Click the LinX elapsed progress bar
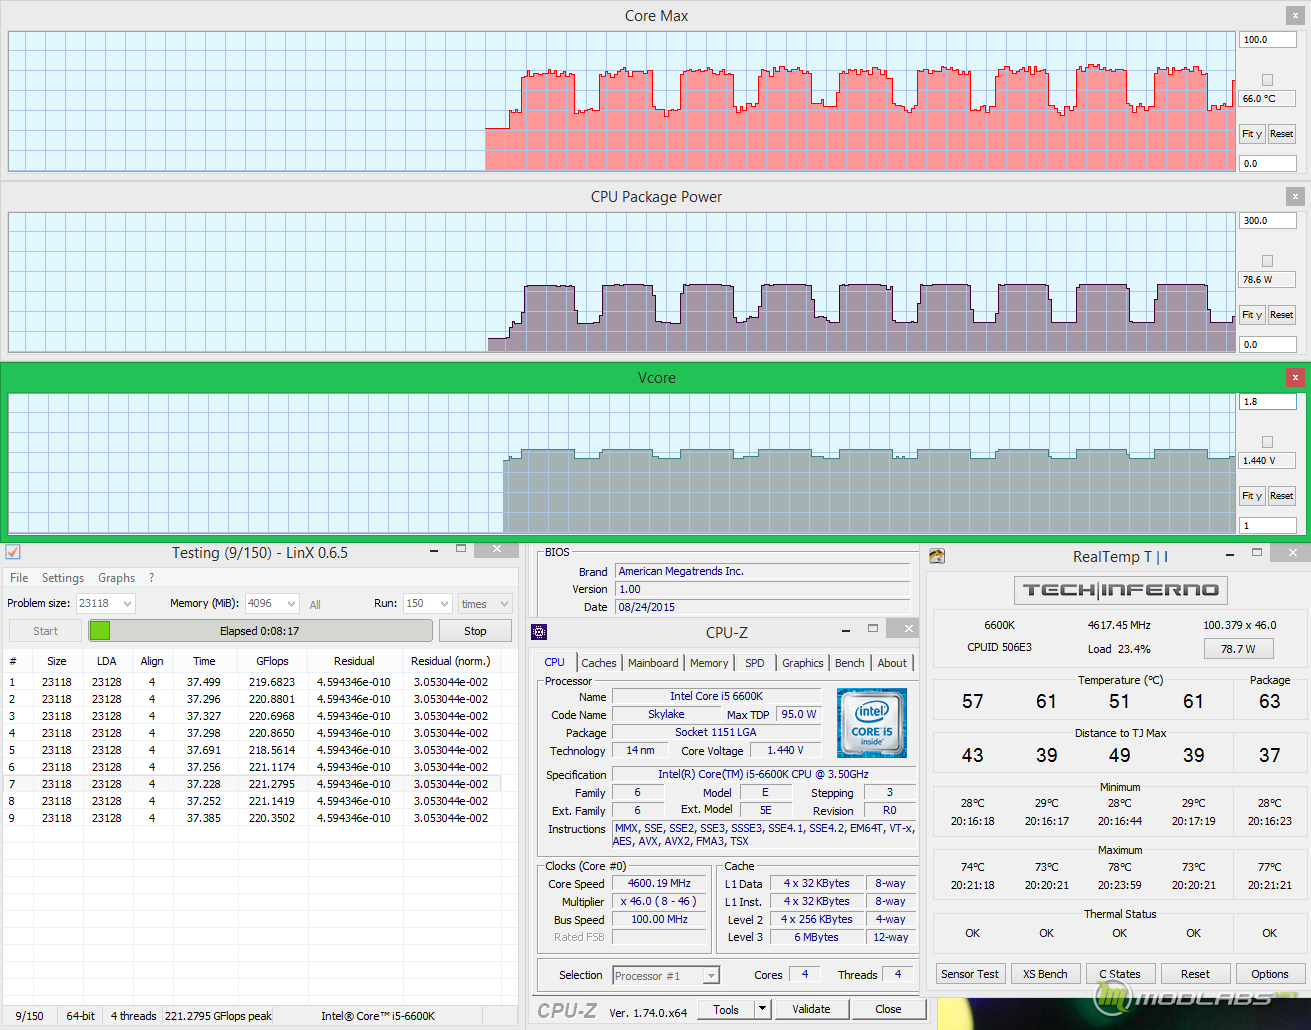Screen dimensions: 1311x1030 pyautogui.click(x=260, y=631)
